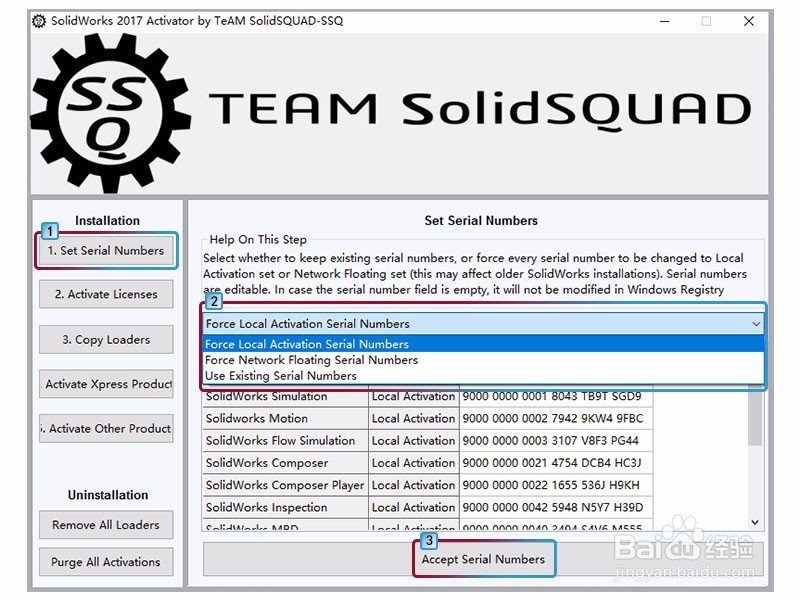Accept the serial numbers
The height and width of the screenshot is (600, 800).
(x=483, y=559)
